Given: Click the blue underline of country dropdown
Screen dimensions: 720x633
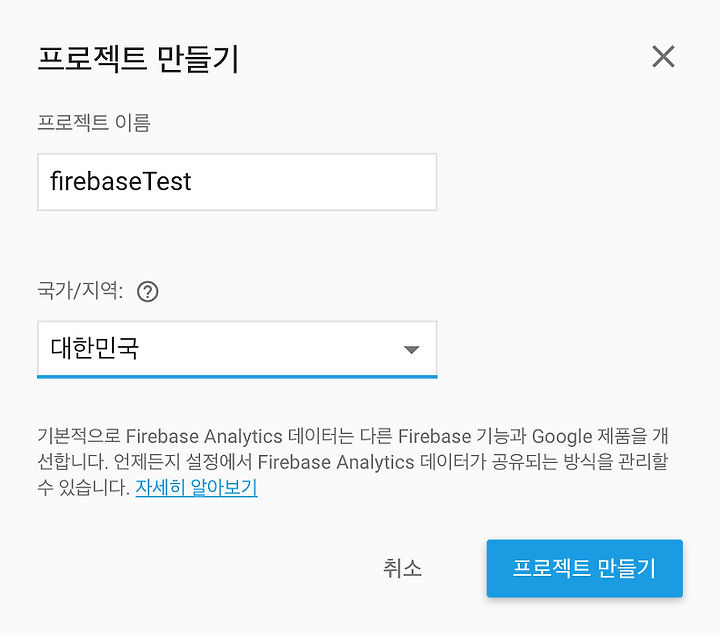Looking at the screenshot, I should click(237, 377).
